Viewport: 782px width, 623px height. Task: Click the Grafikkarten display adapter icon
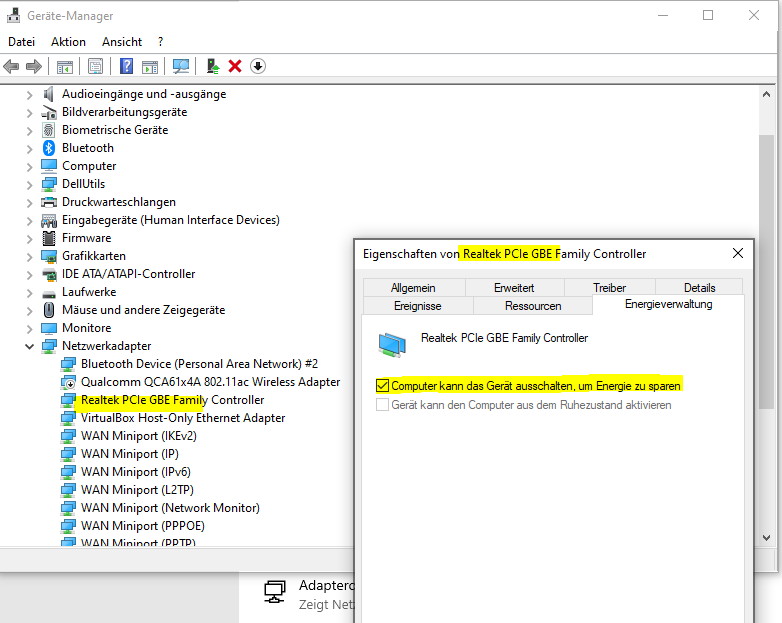49,256
